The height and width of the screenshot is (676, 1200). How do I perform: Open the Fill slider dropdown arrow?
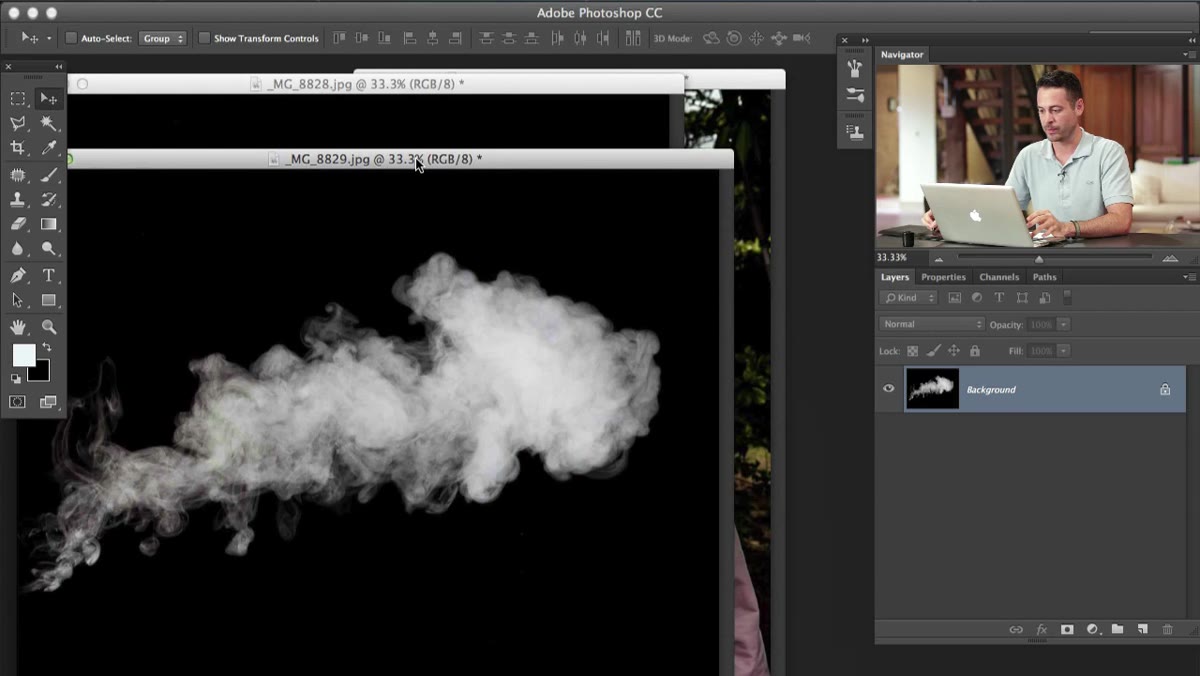1063,351
